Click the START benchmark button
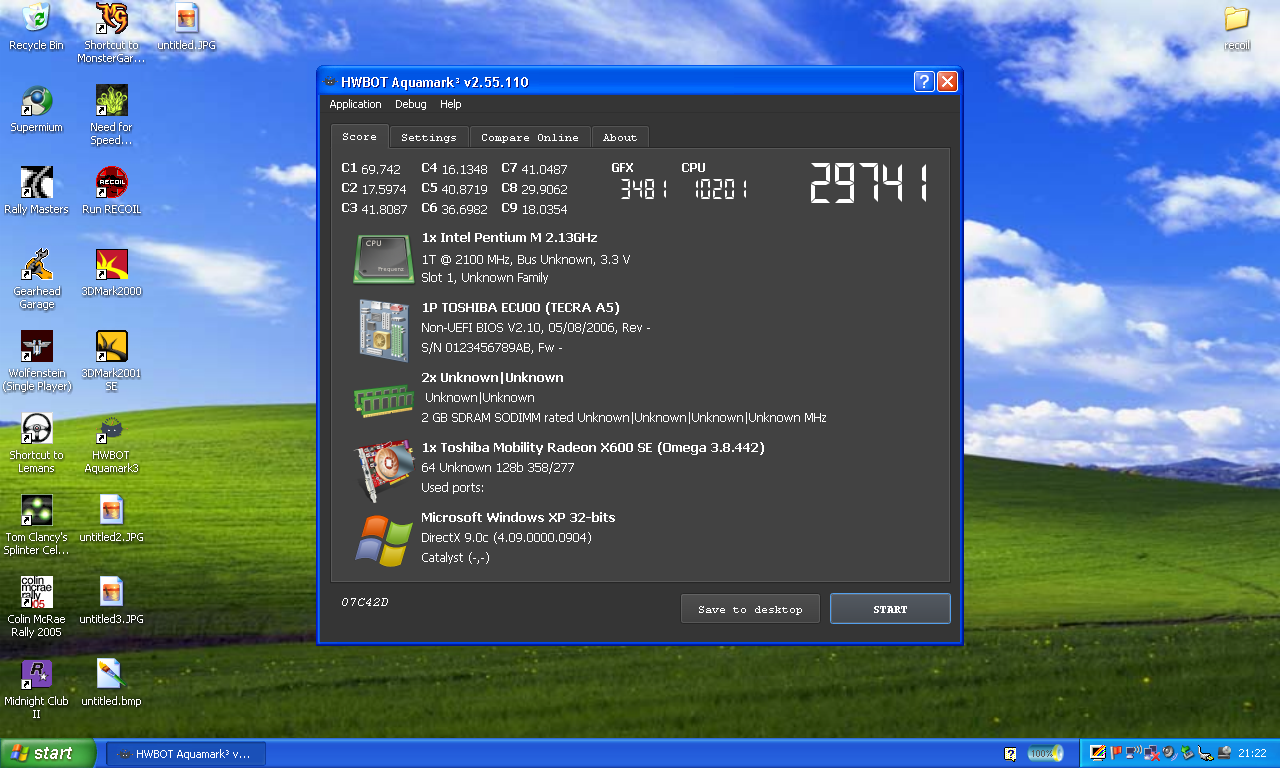The width and height of the screenshot is (1280, 768). pos(890,609)
